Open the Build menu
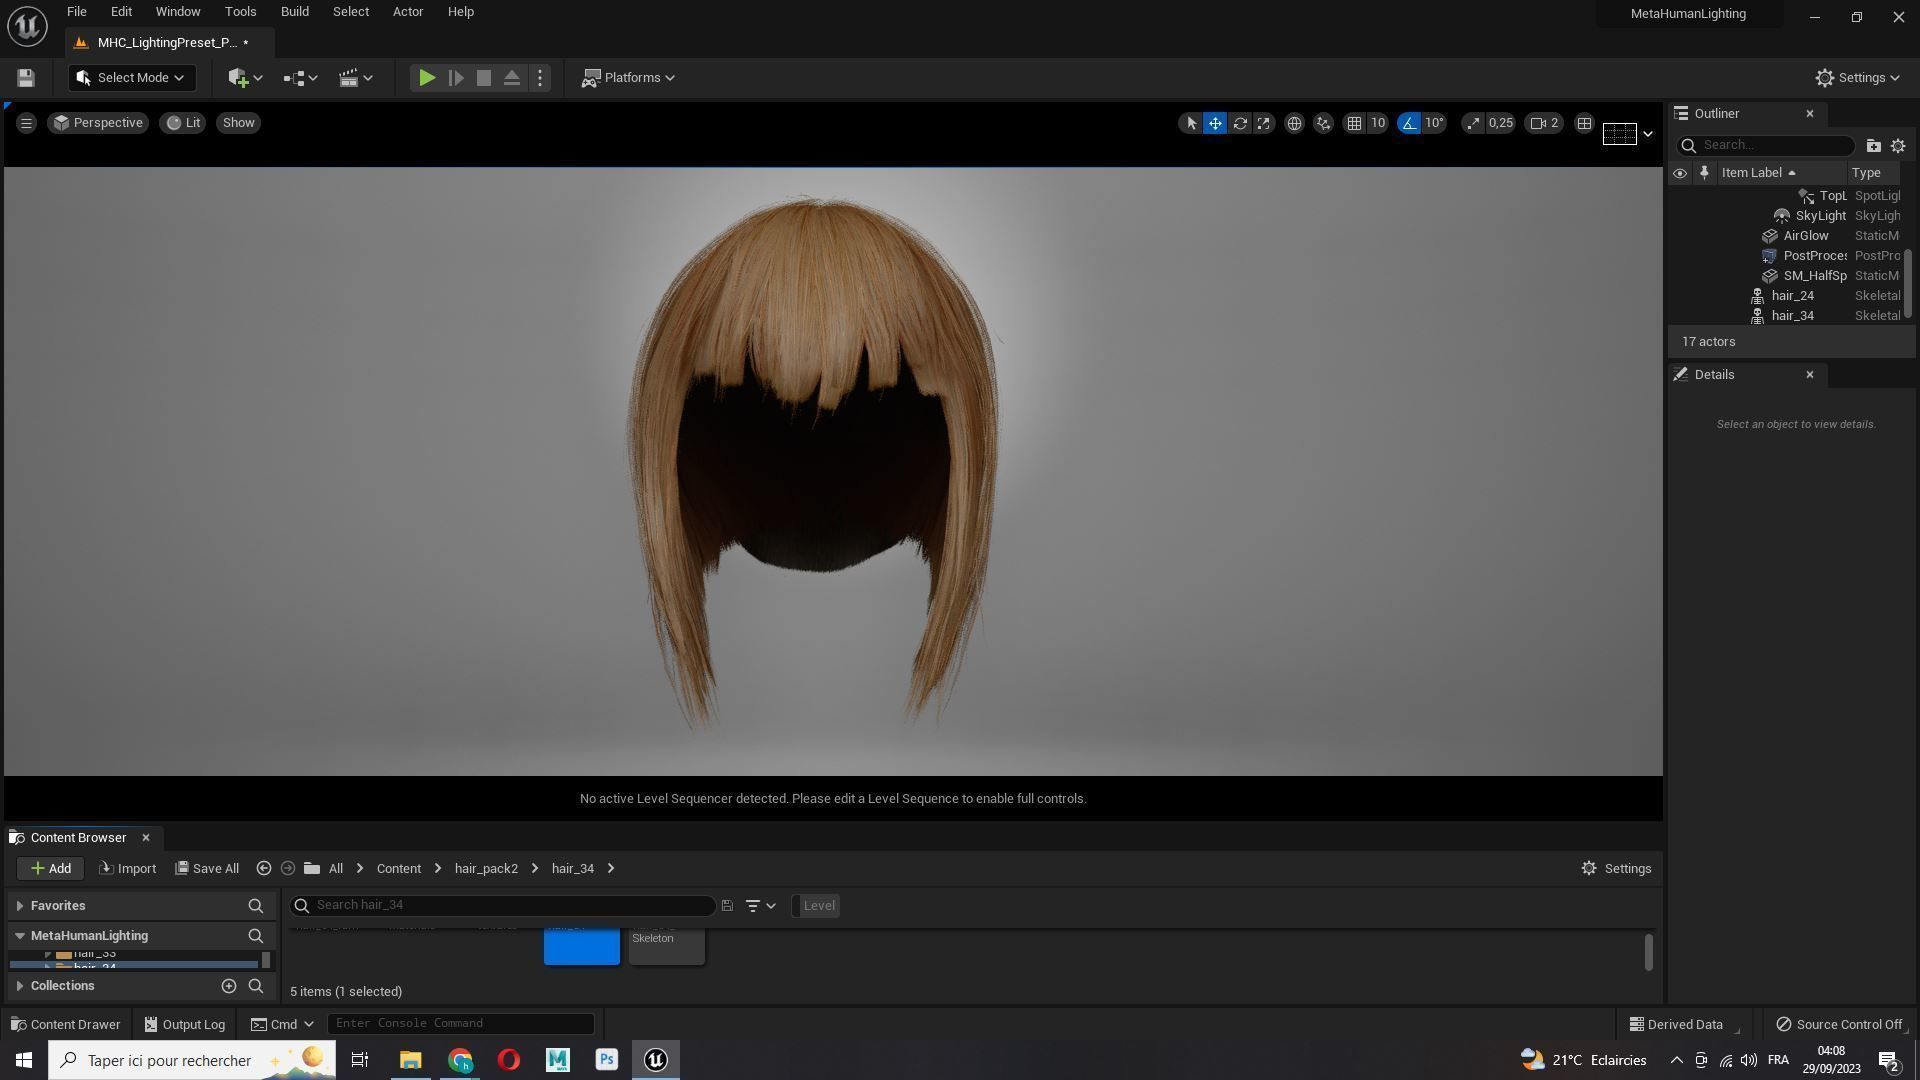This screenshot has height=1080, width=1920. click(x=294, y=12)
